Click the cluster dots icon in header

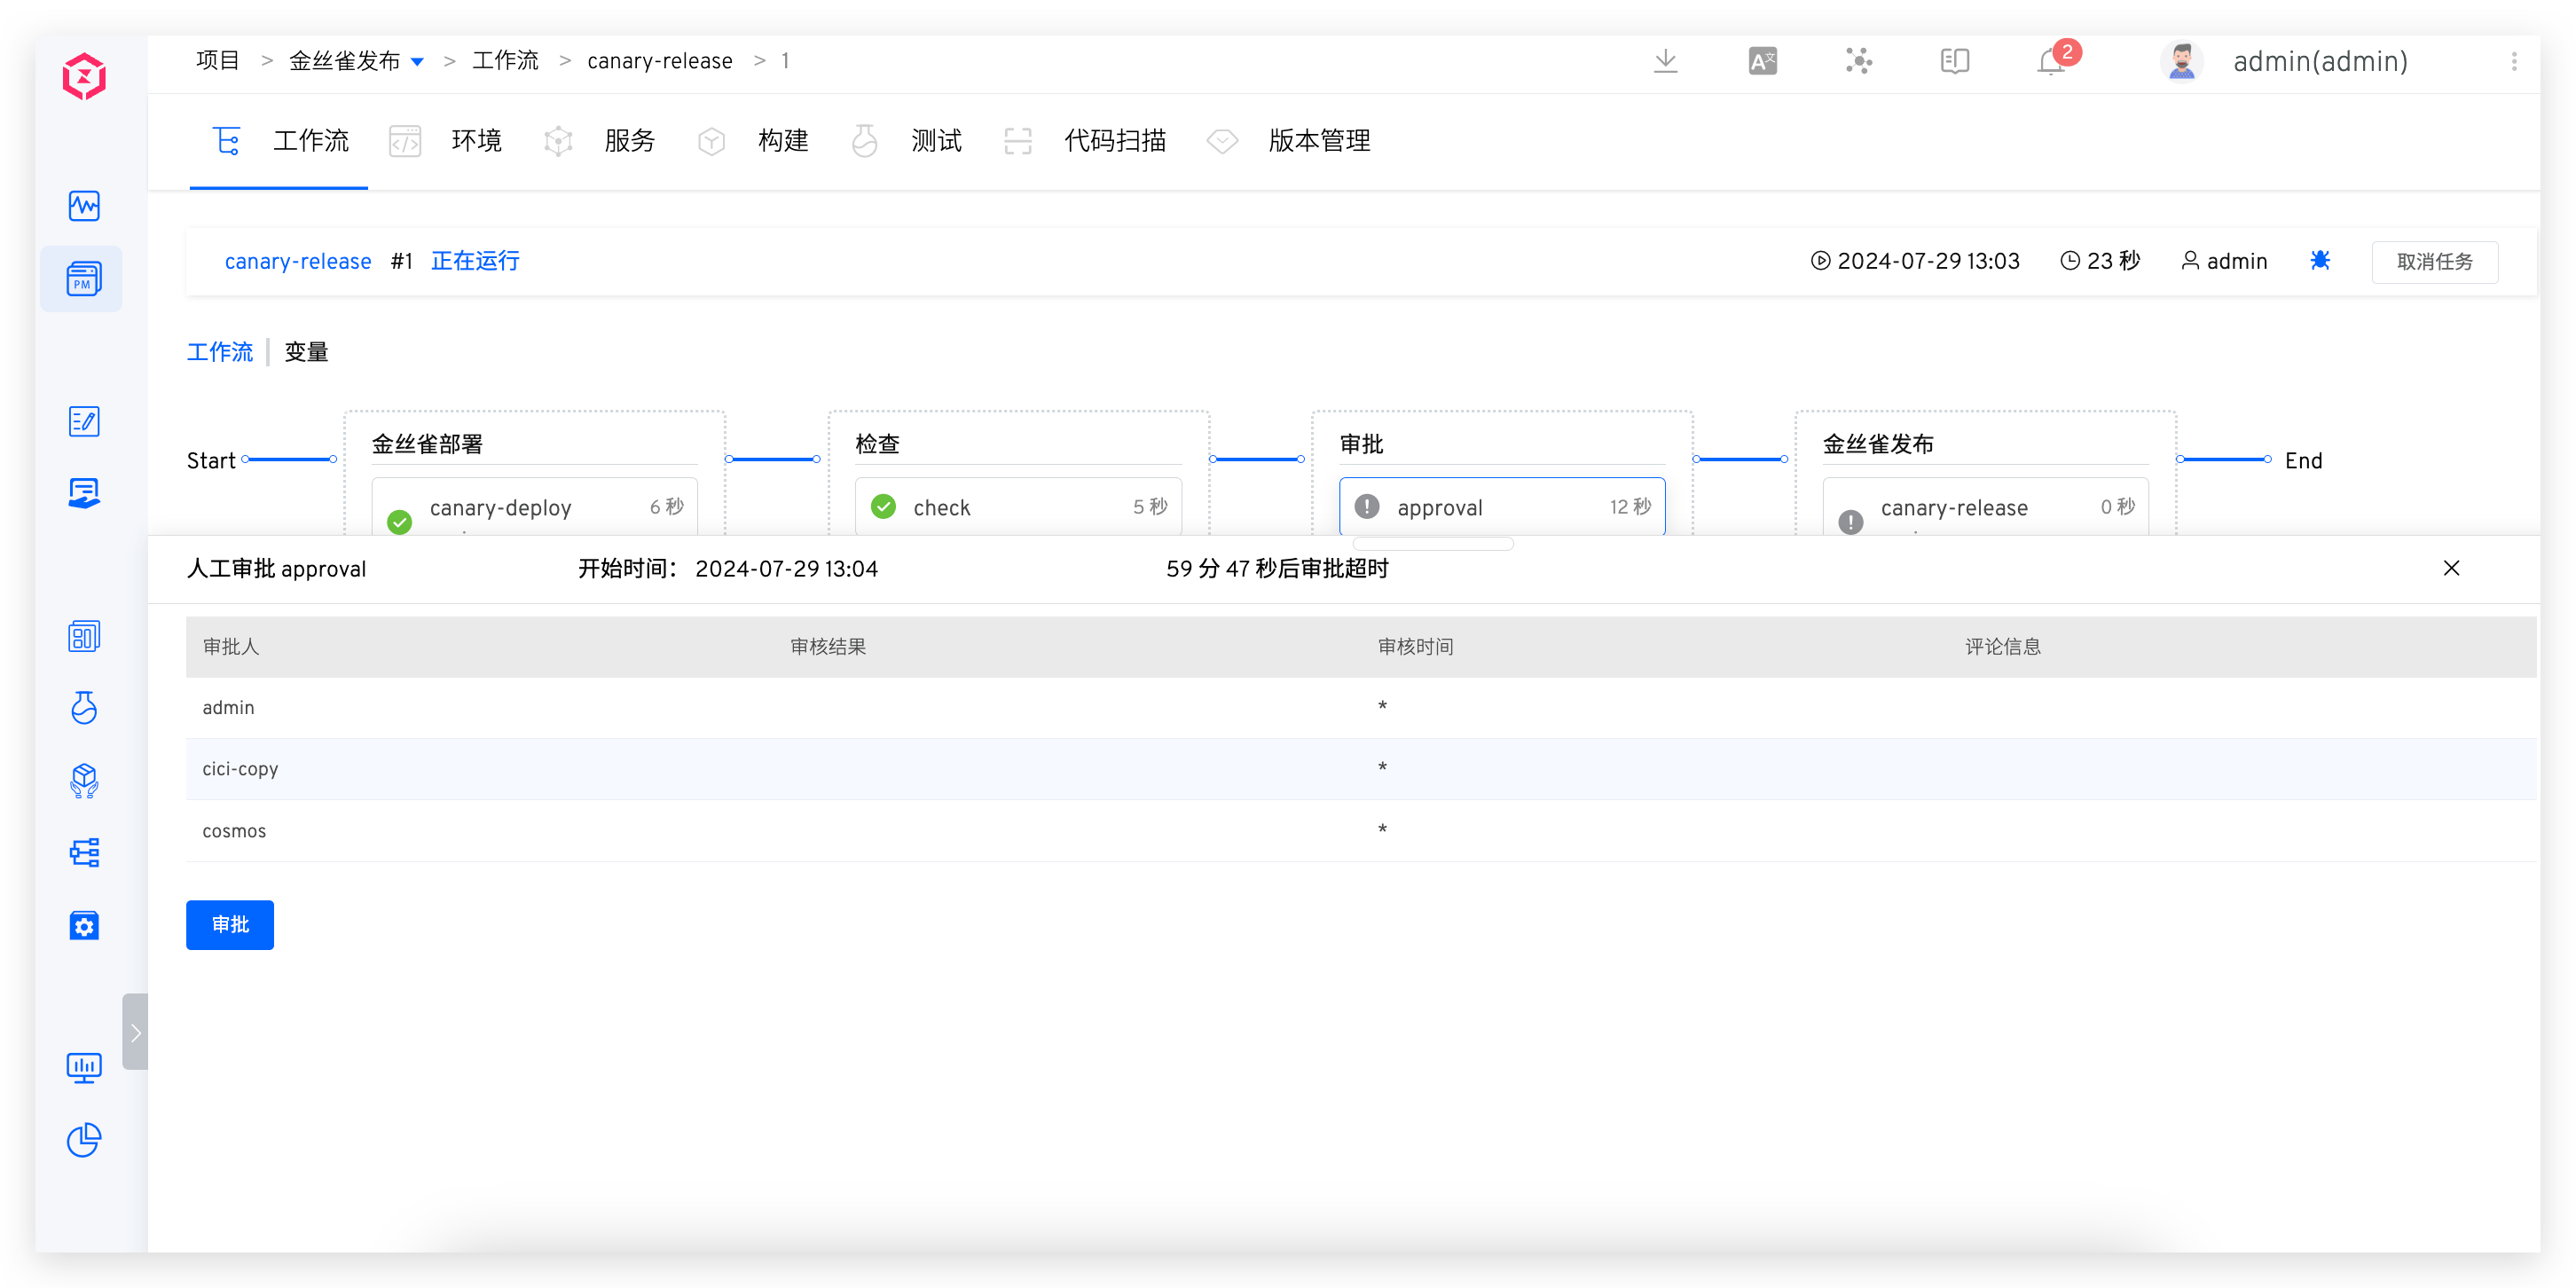[1858, 61]
